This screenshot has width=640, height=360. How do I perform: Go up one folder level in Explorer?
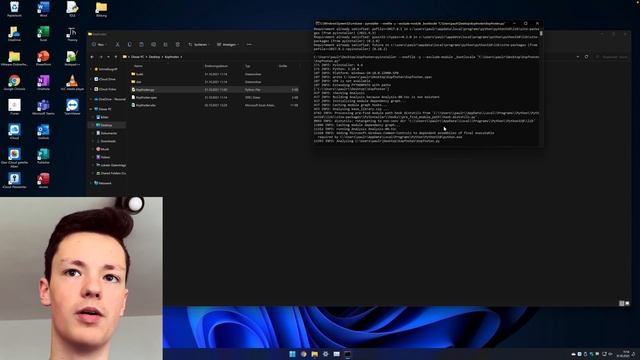[116, 57]
